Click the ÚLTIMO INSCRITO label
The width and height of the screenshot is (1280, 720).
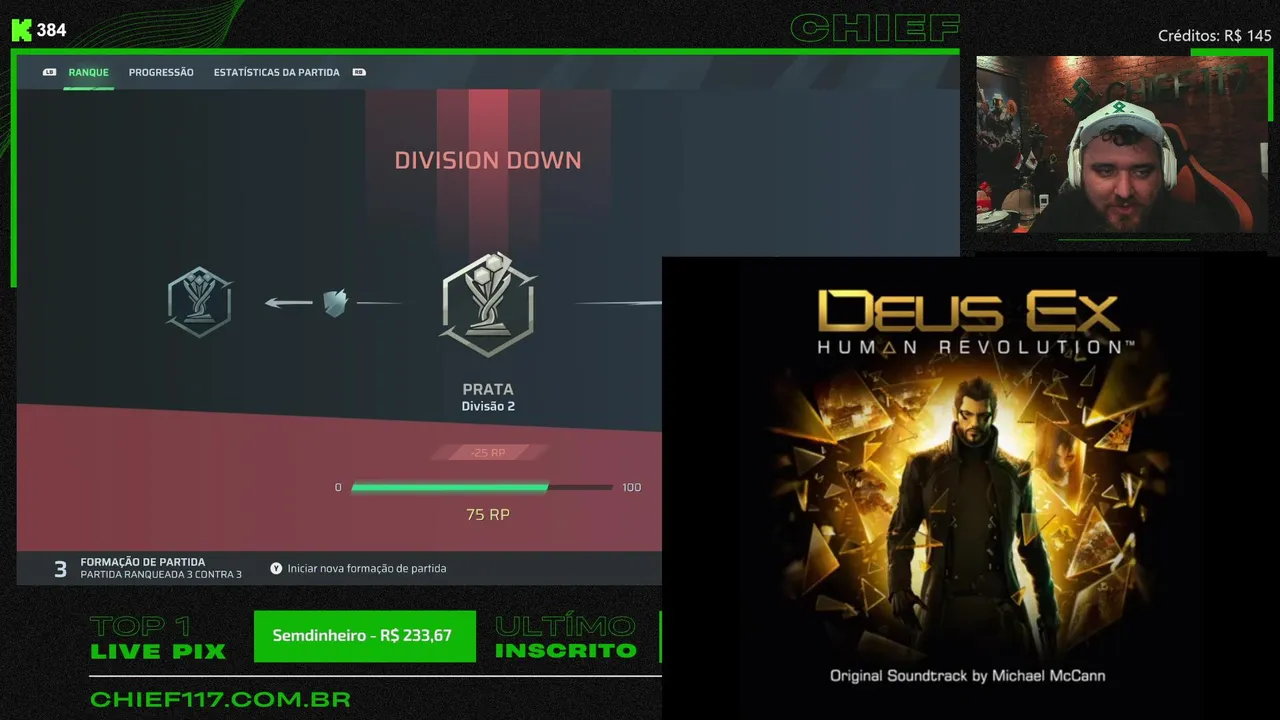[566, 638]
